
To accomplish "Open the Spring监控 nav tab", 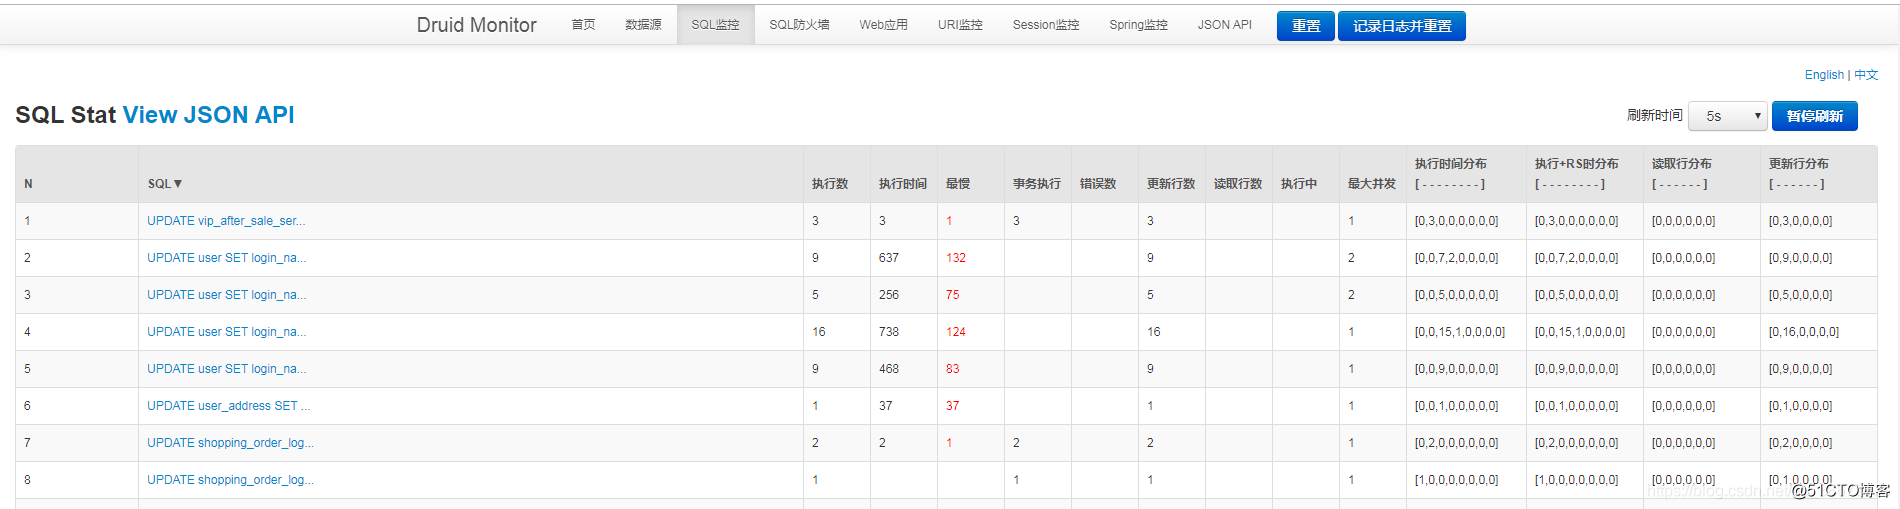I will 1138,25.
